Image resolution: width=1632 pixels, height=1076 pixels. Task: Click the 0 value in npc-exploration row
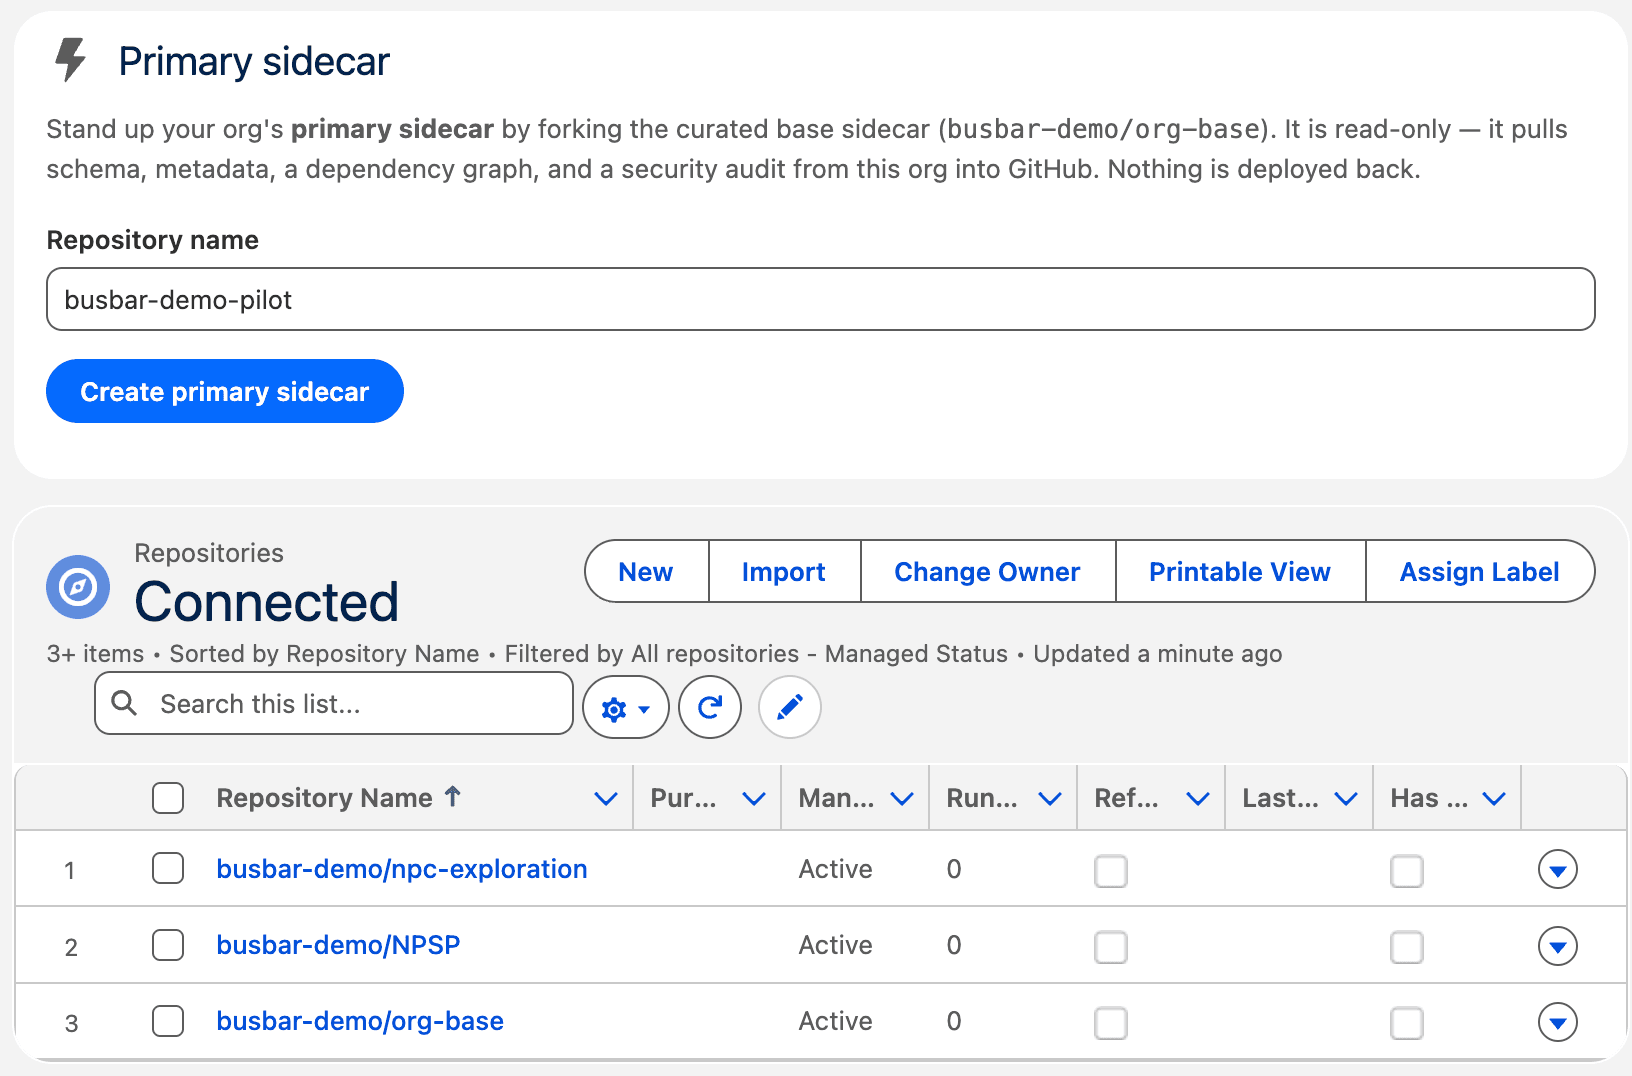tap(954, 869)
